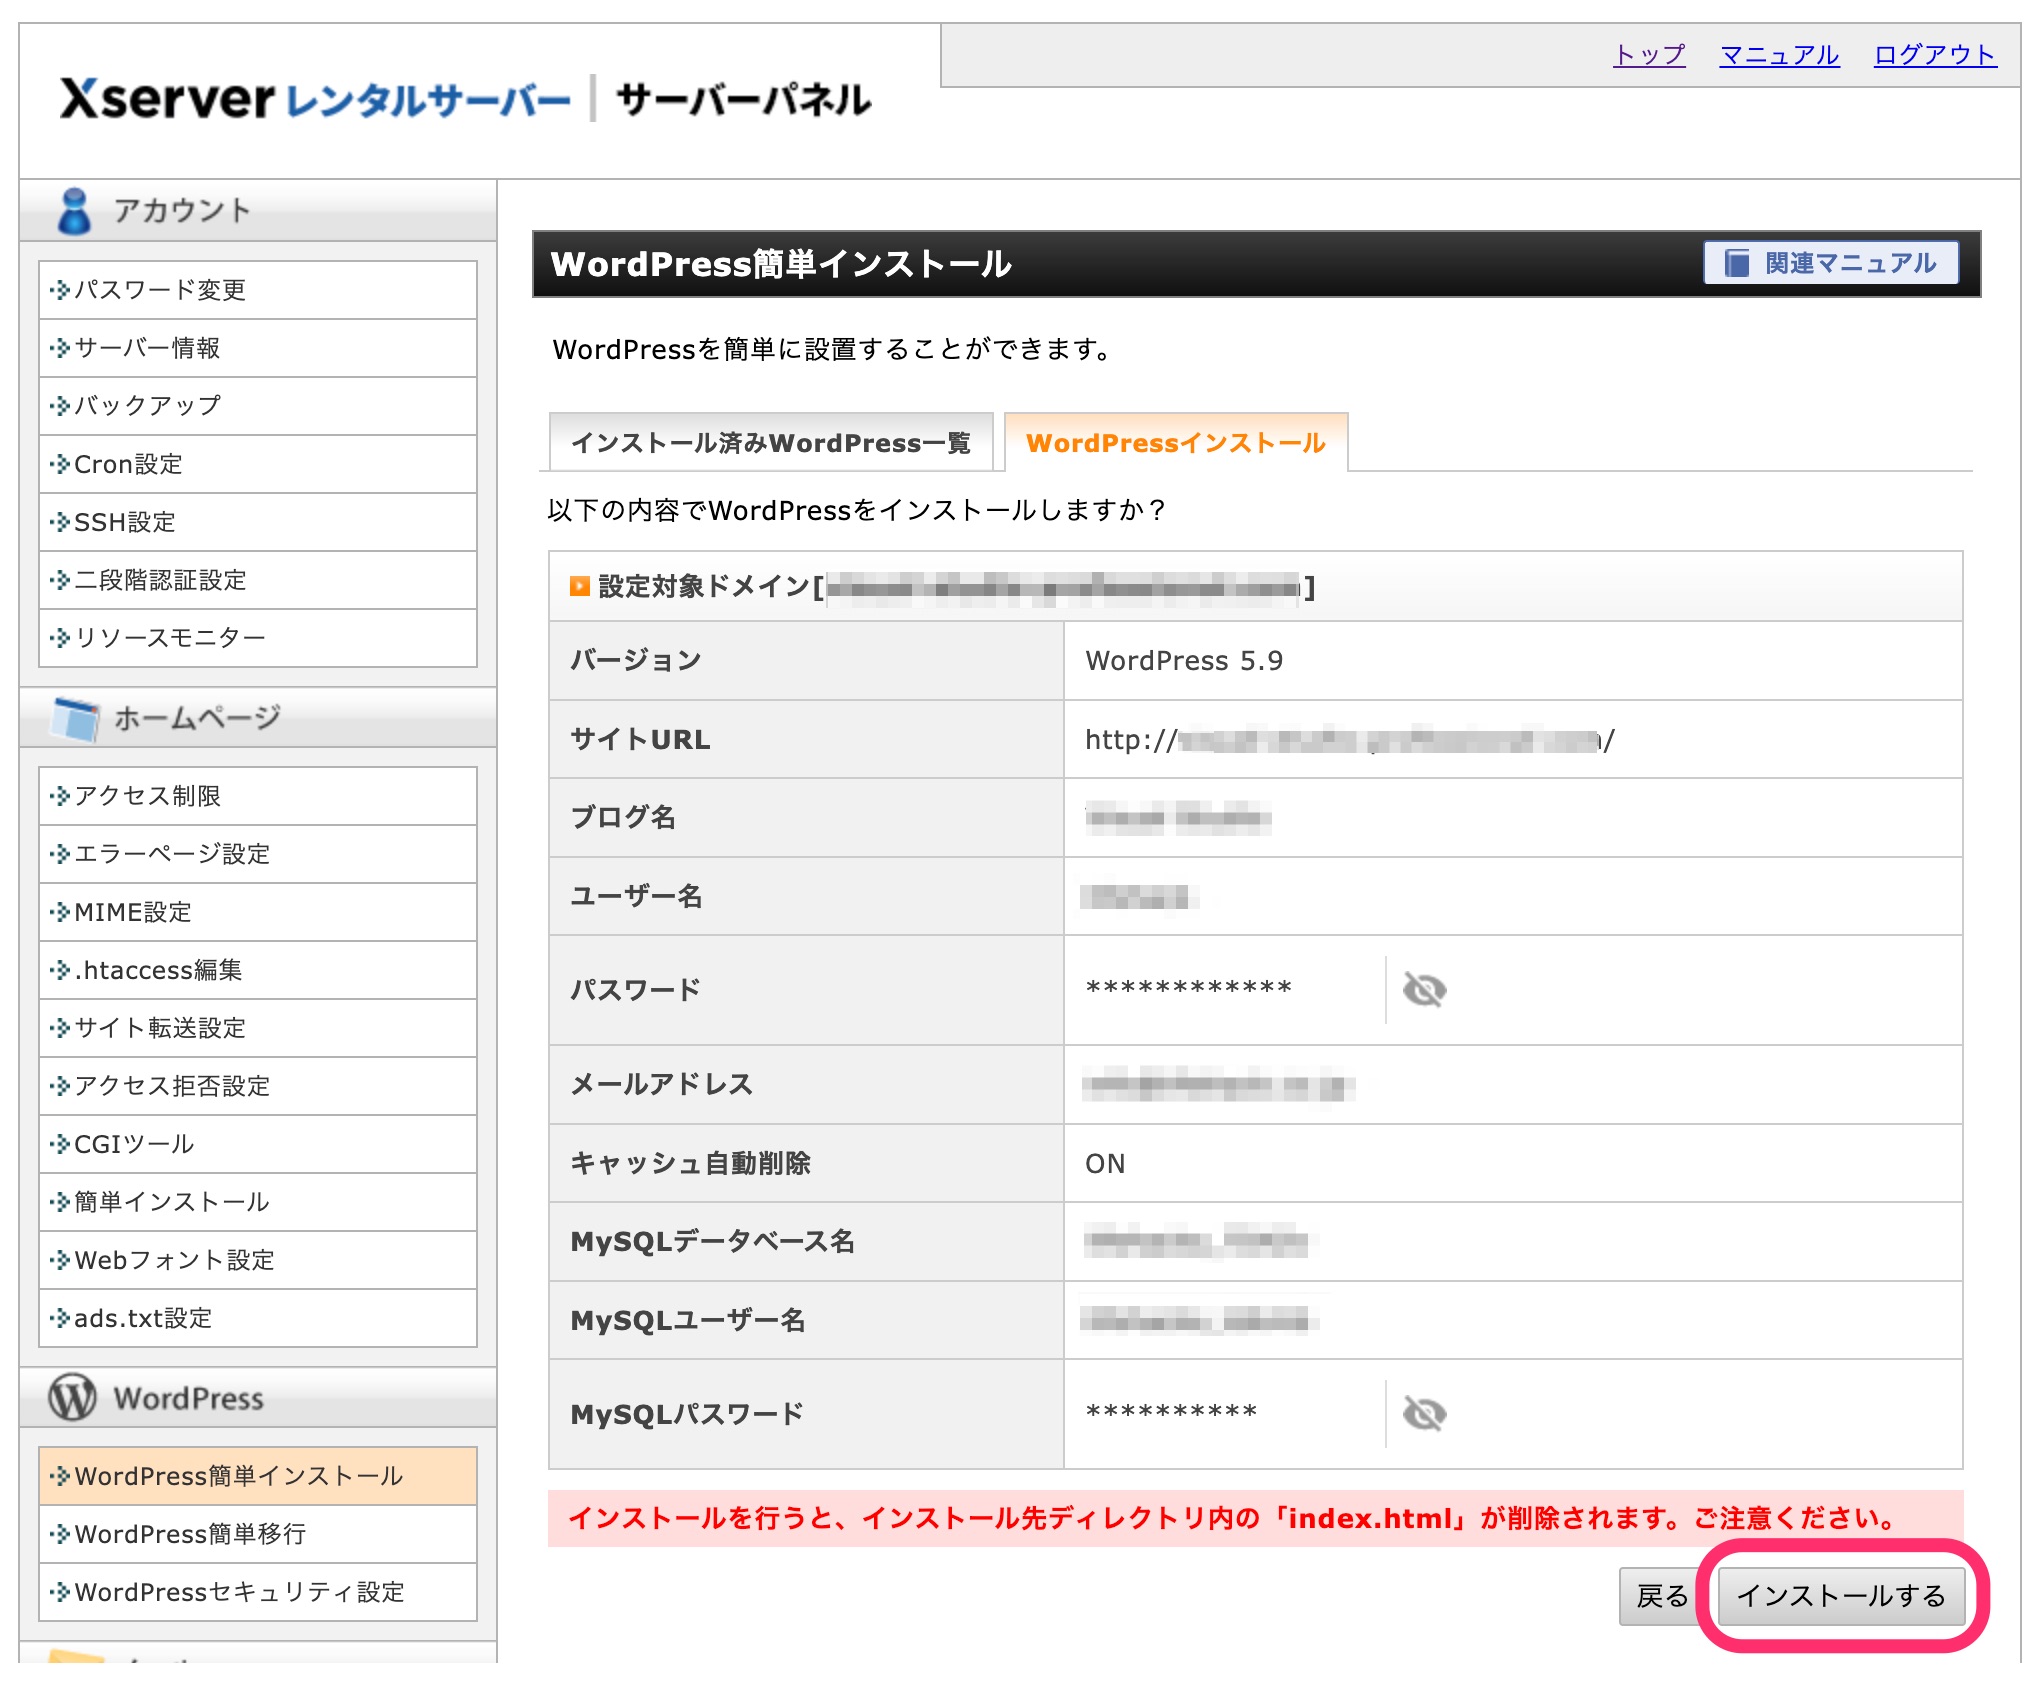2040x1704 pixels.
Task: Click the WordPress 5.9 version value
Action: [1184, 661]
